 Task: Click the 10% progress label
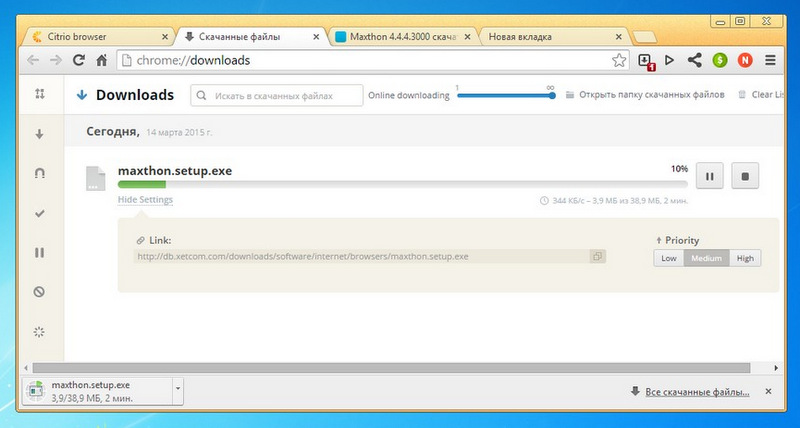tap(680, 169)
